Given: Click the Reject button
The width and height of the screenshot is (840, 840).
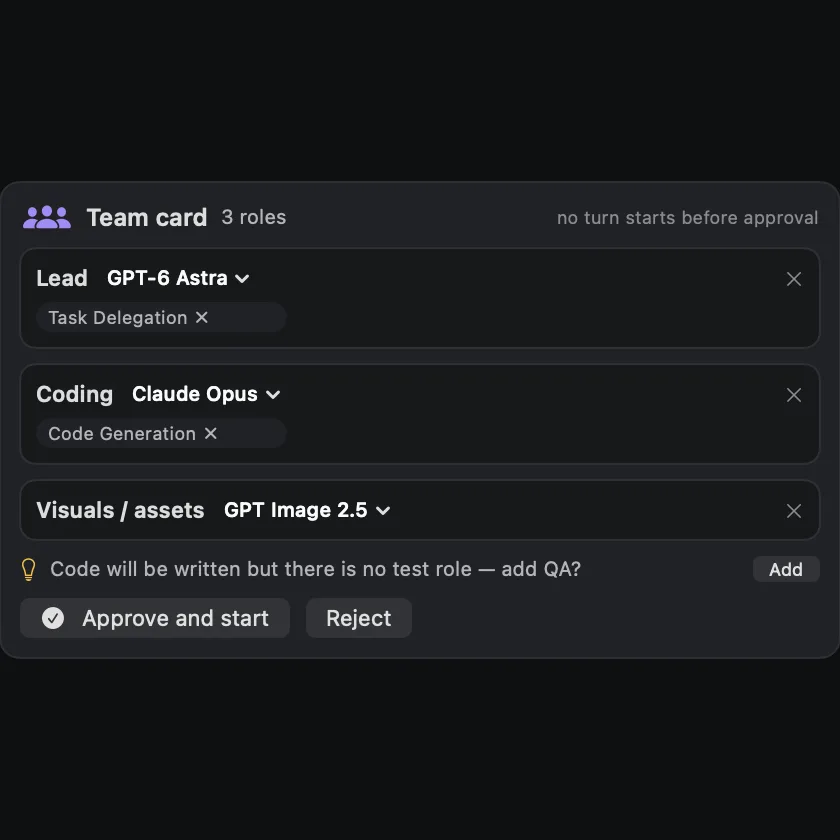Looking at the screenshot, I should coord(358,618).
